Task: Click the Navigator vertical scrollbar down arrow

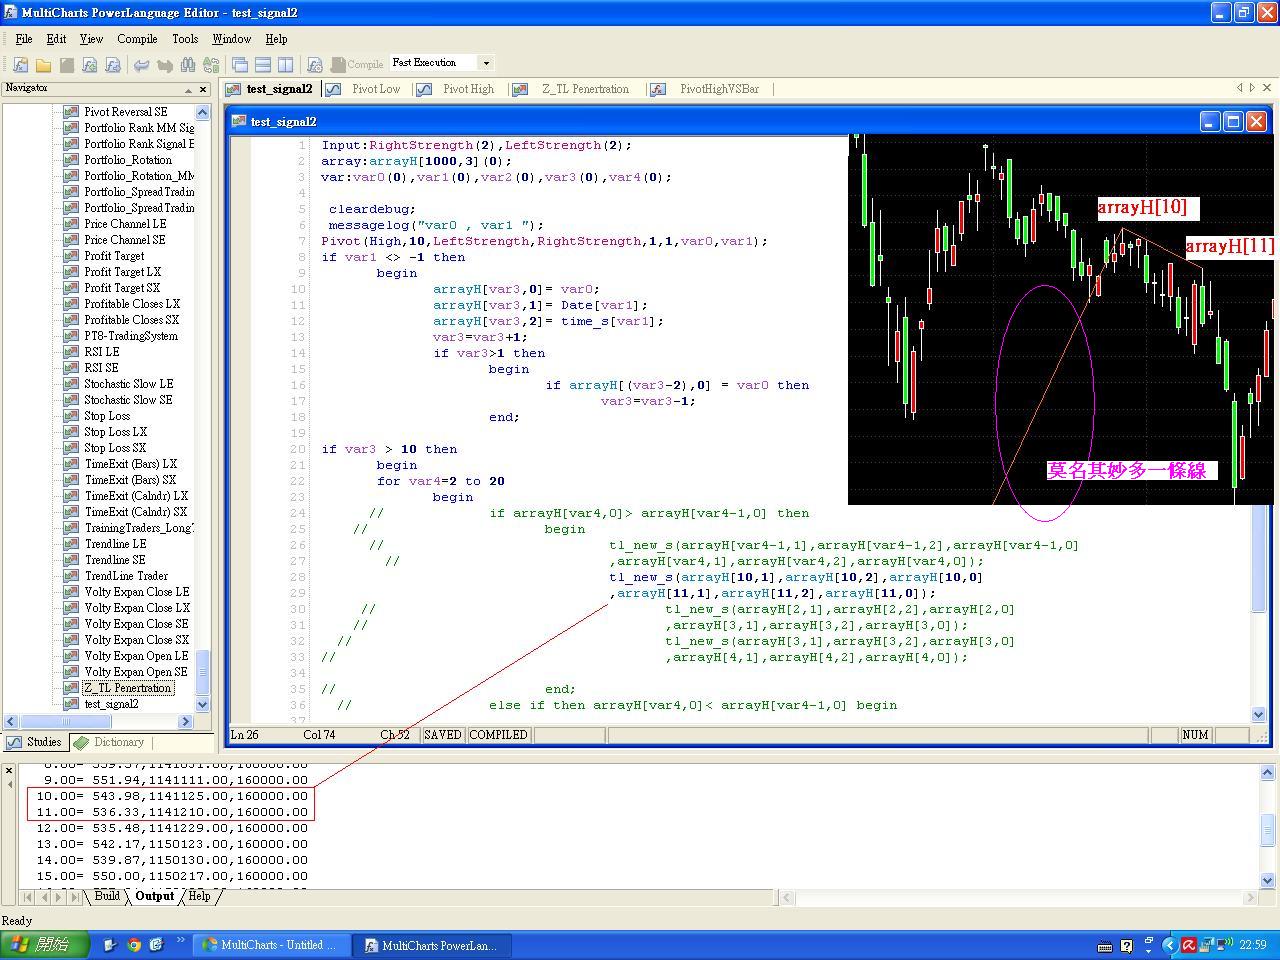Action: point(203,704)
